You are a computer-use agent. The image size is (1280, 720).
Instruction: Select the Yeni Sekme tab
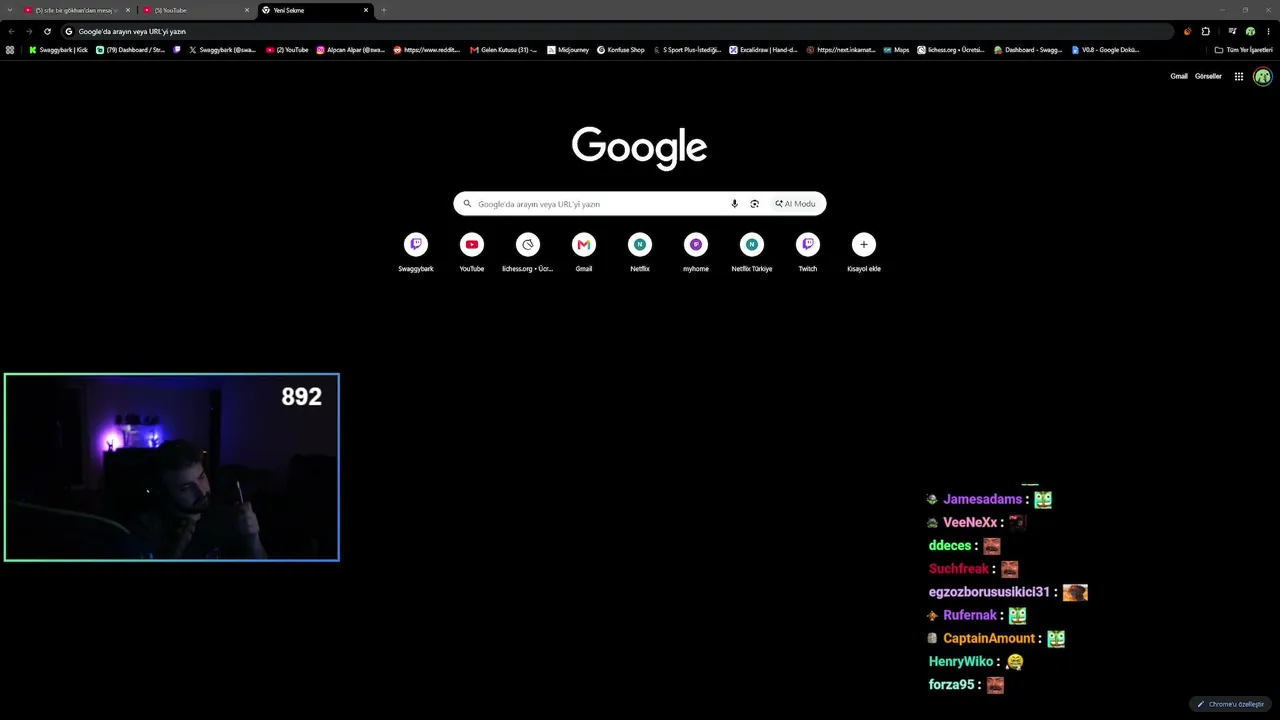tap(315, 10)
